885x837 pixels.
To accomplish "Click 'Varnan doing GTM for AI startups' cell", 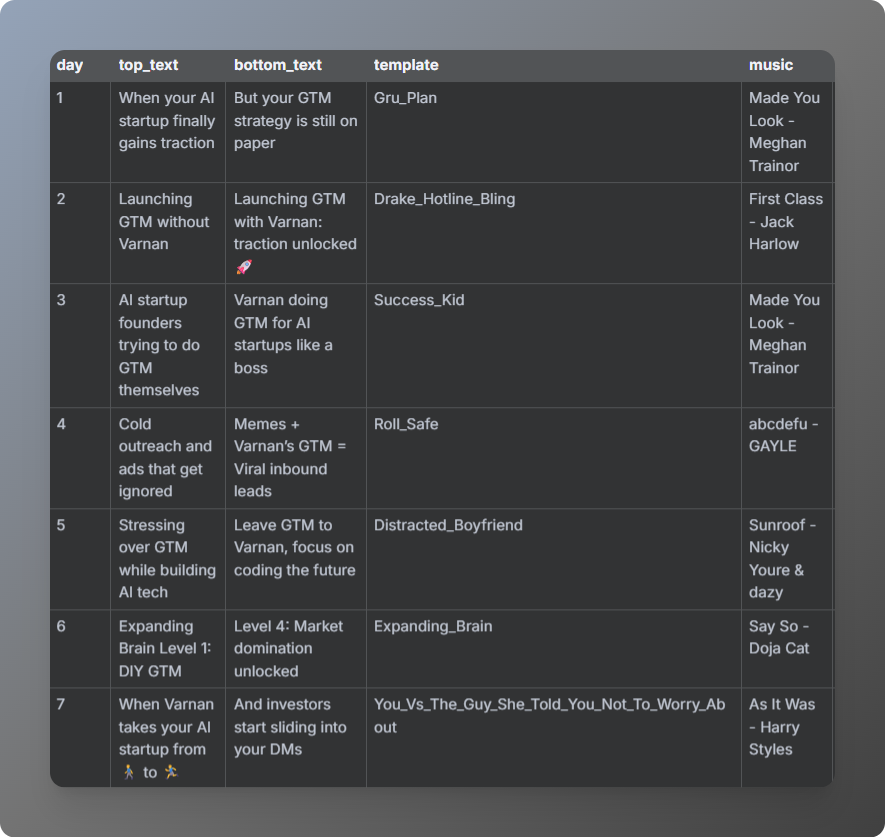I will pos(296,345).
